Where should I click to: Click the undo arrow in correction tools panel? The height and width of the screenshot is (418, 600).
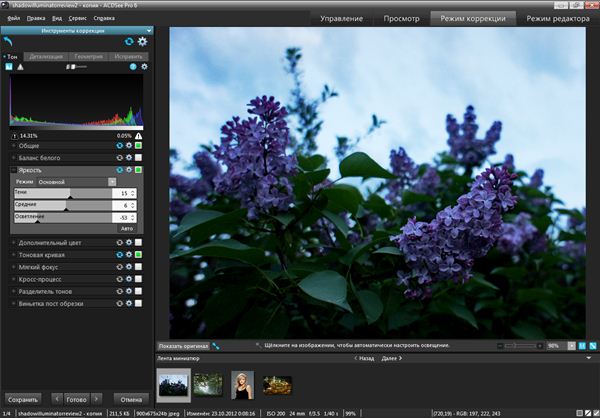click(9, 41)
